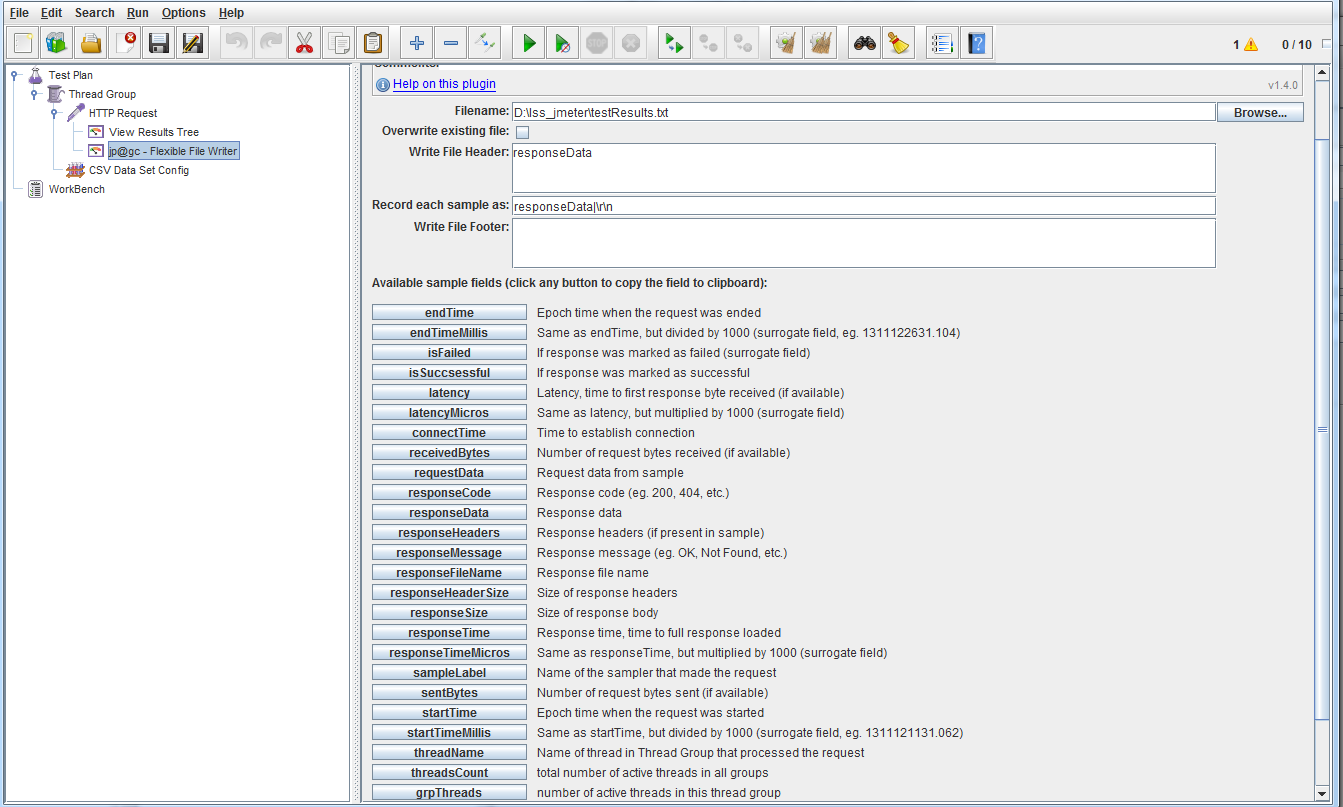
Task: Copy the latency field button
Action: pos(449,393)
